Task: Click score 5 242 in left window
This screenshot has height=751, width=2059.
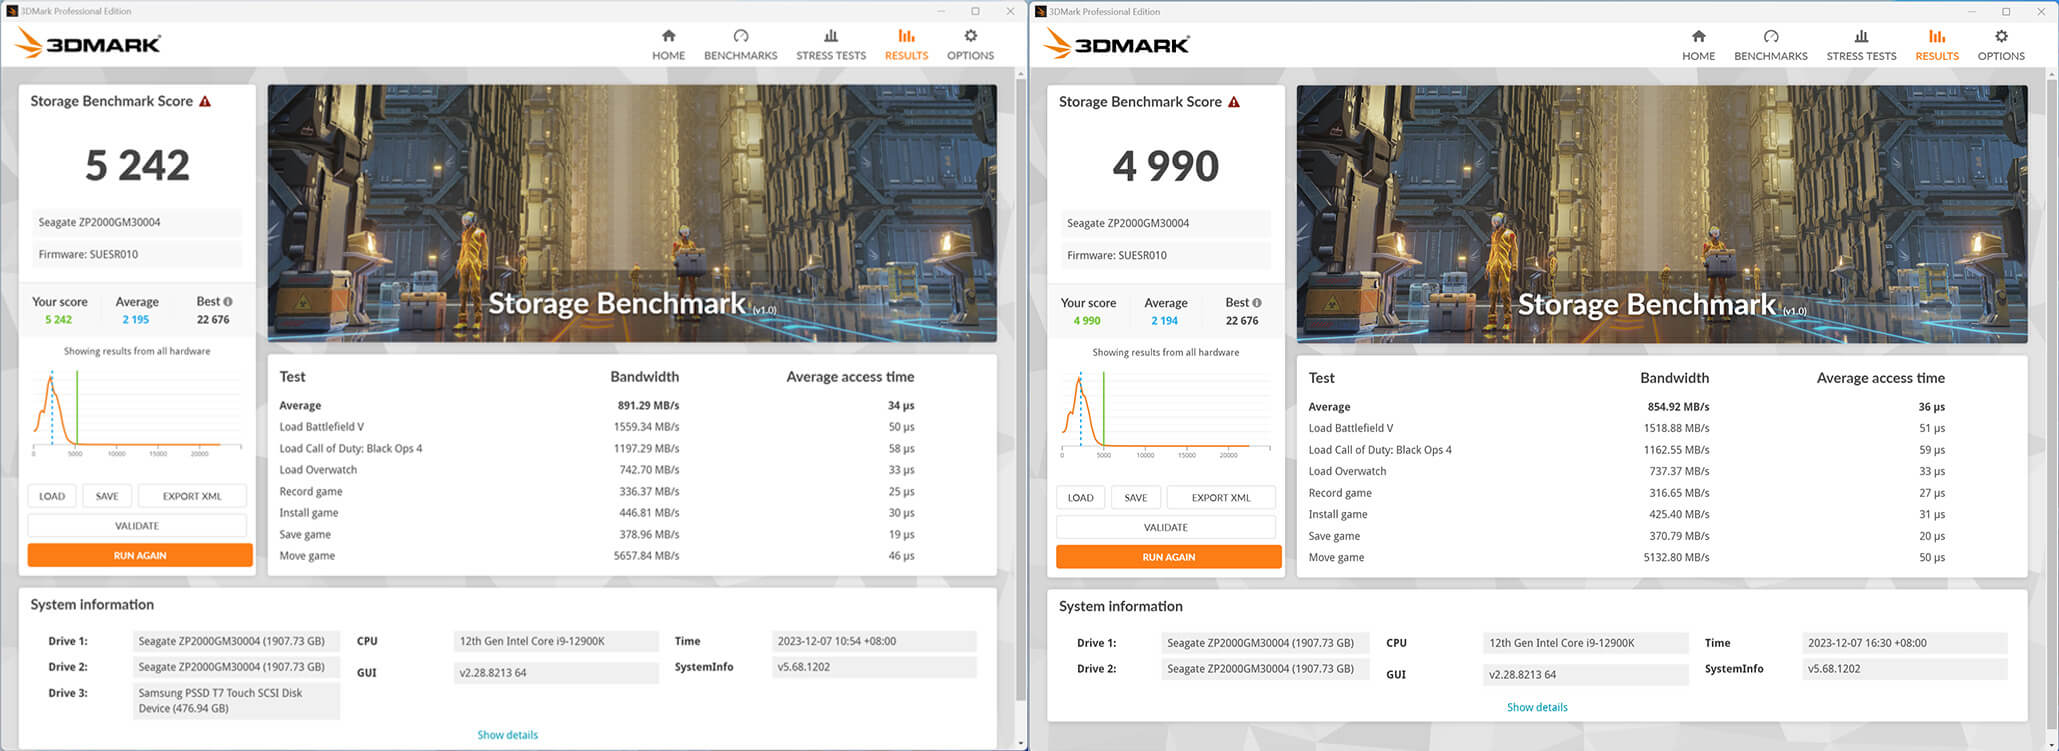Action: click(137, 166)
